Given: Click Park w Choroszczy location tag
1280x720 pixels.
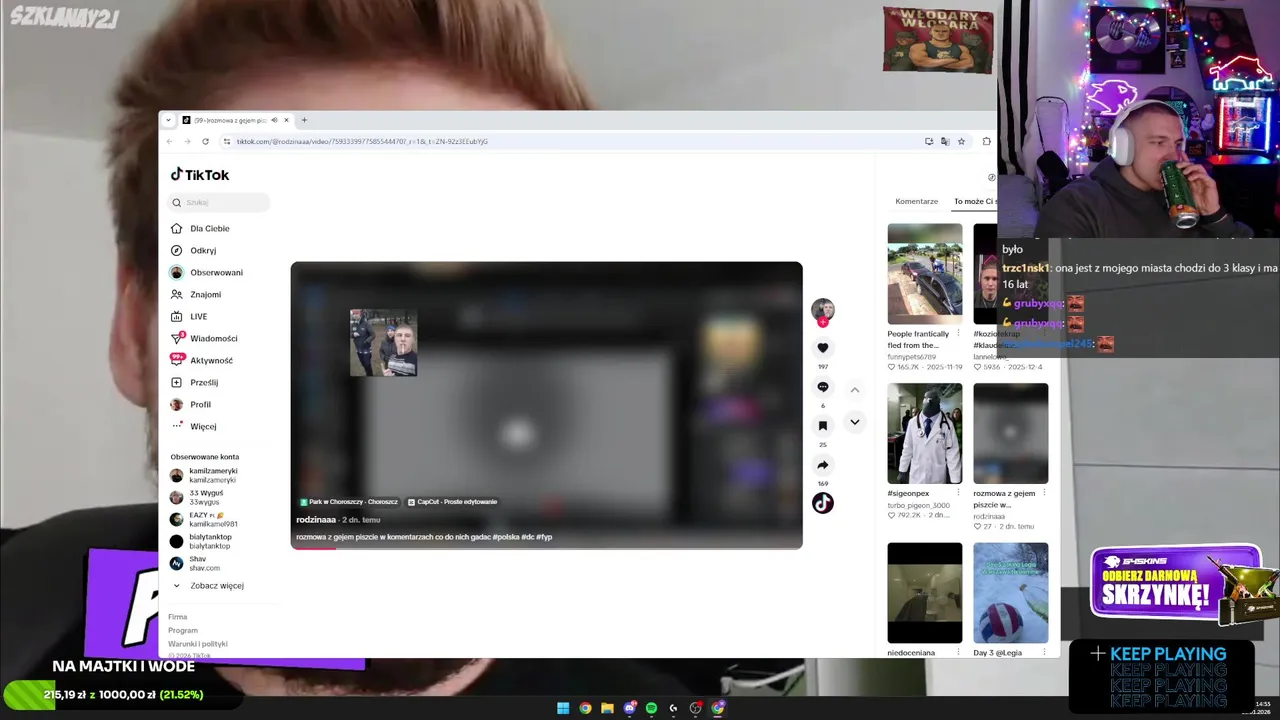Looking at the screenshot, I should click(x=348, y=502).
